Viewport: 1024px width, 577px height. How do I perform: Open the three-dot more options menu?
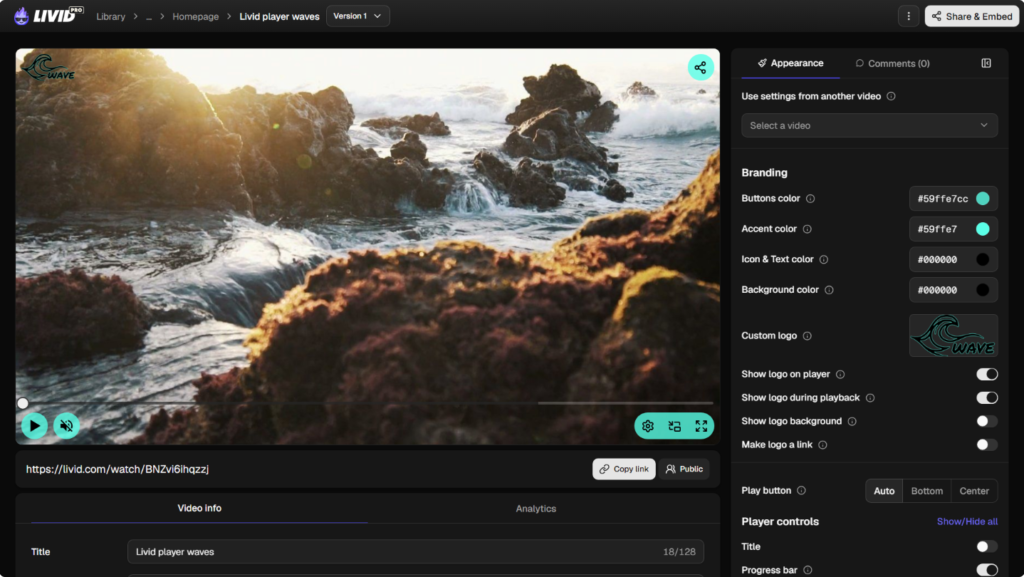[908, 16]
